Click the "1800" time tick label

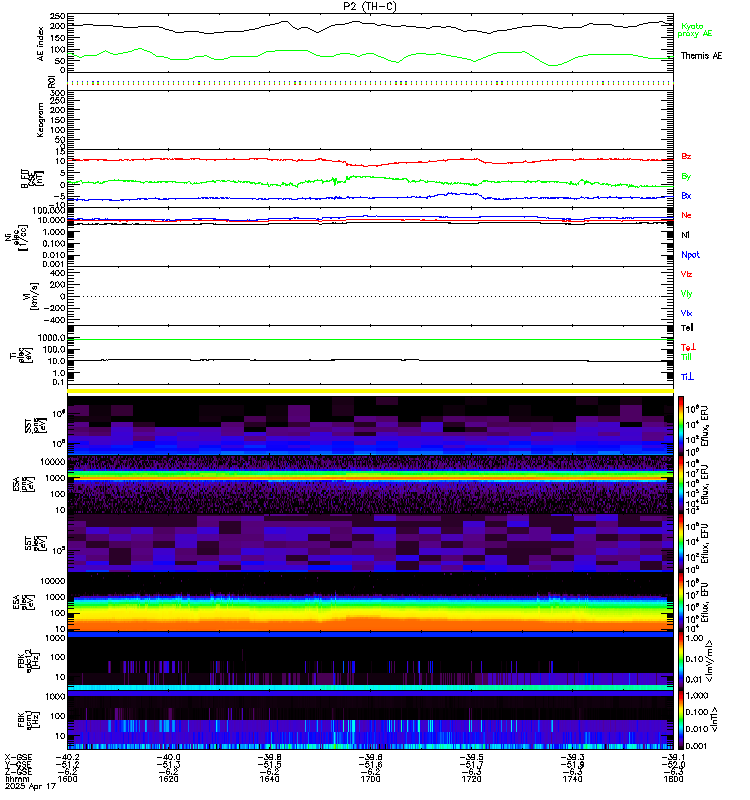(x=673, y=779)
